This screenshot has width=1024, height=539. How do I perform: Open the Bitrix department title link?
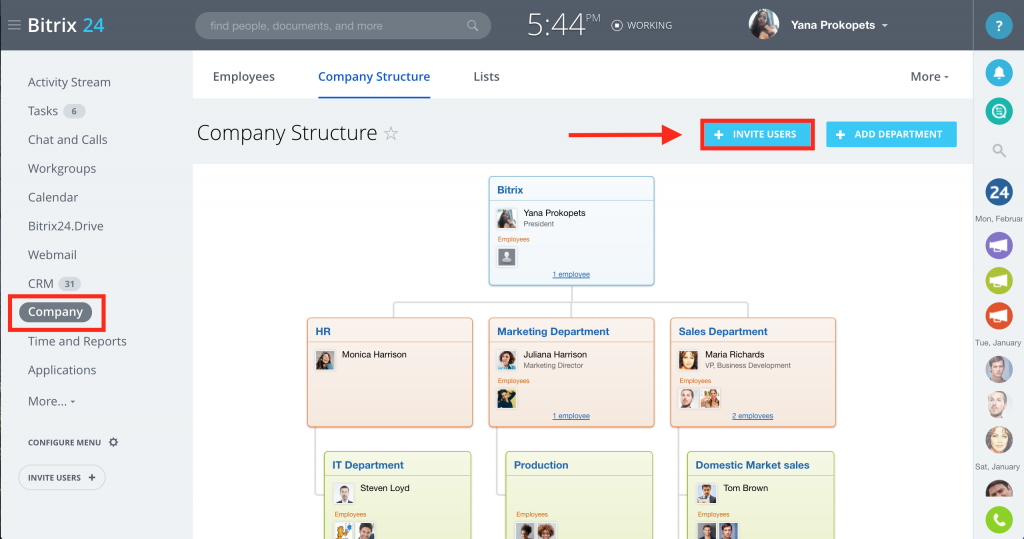click(510, 190)
